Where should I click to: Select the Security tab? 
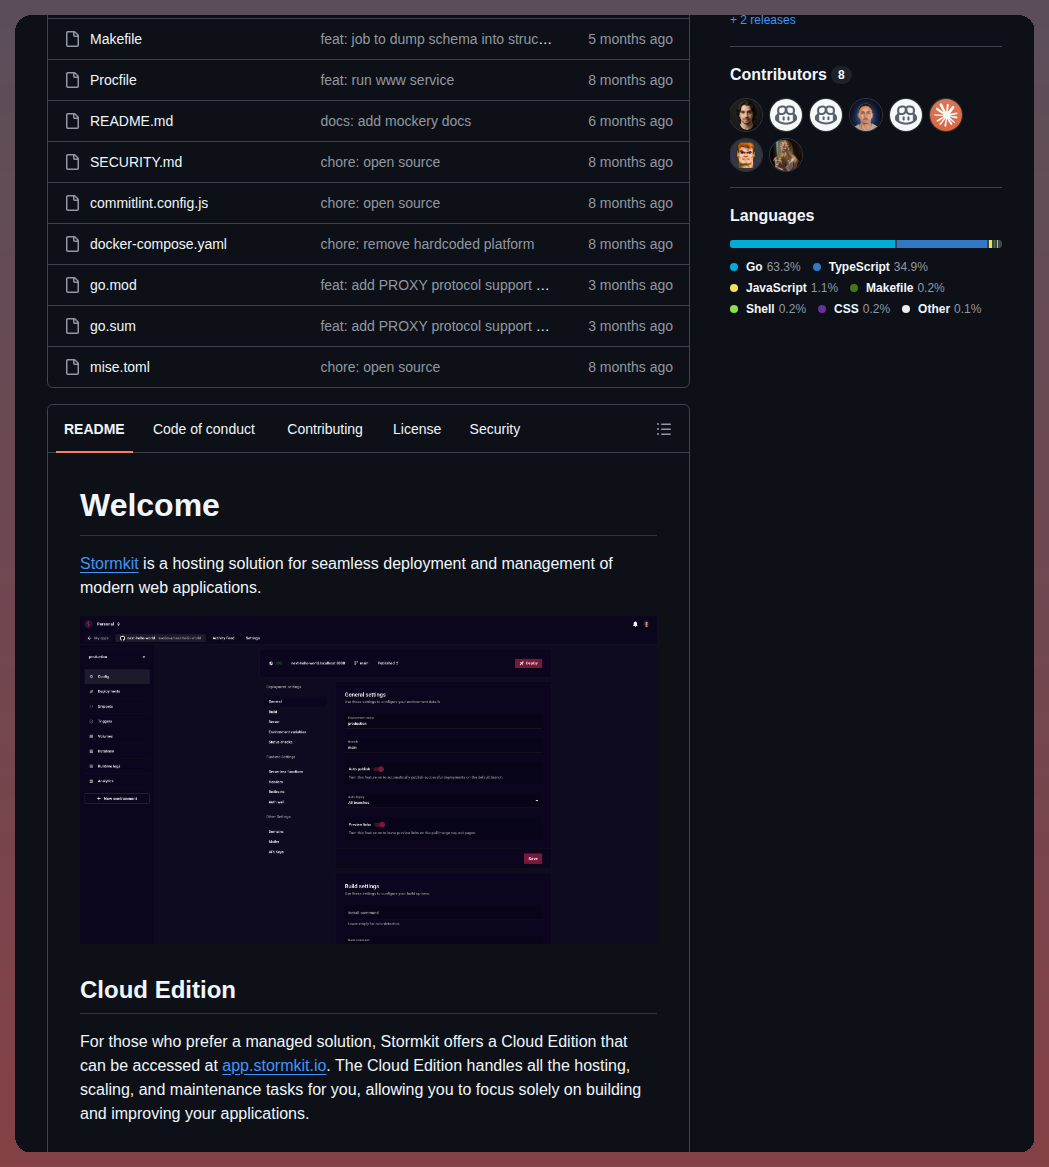point(495,429)
